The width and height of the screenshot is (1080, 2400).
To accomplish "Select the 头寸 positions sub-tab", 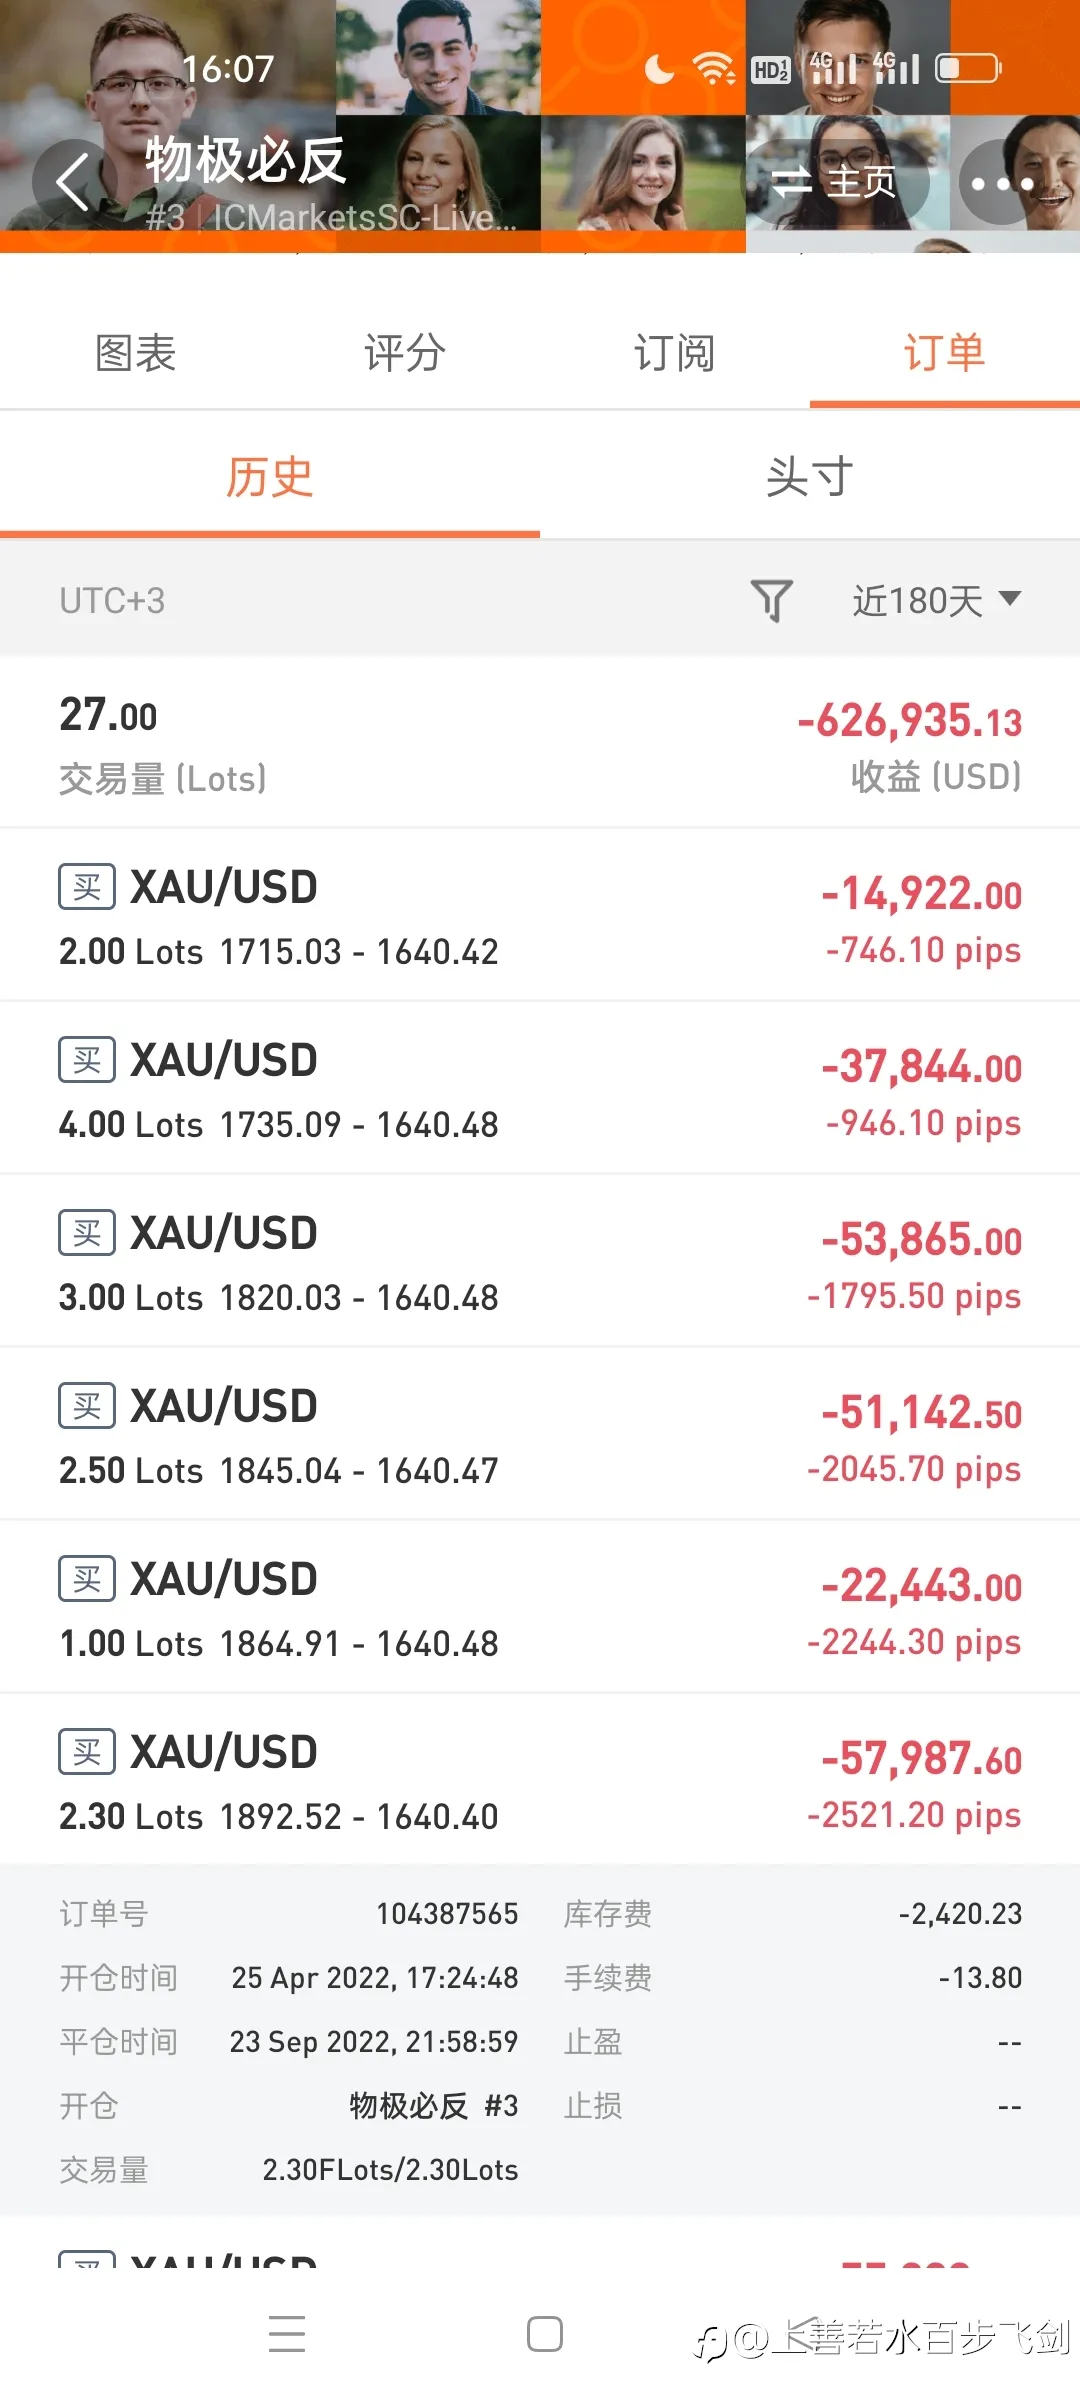I will pyautogui.click(x=810, y=477).
